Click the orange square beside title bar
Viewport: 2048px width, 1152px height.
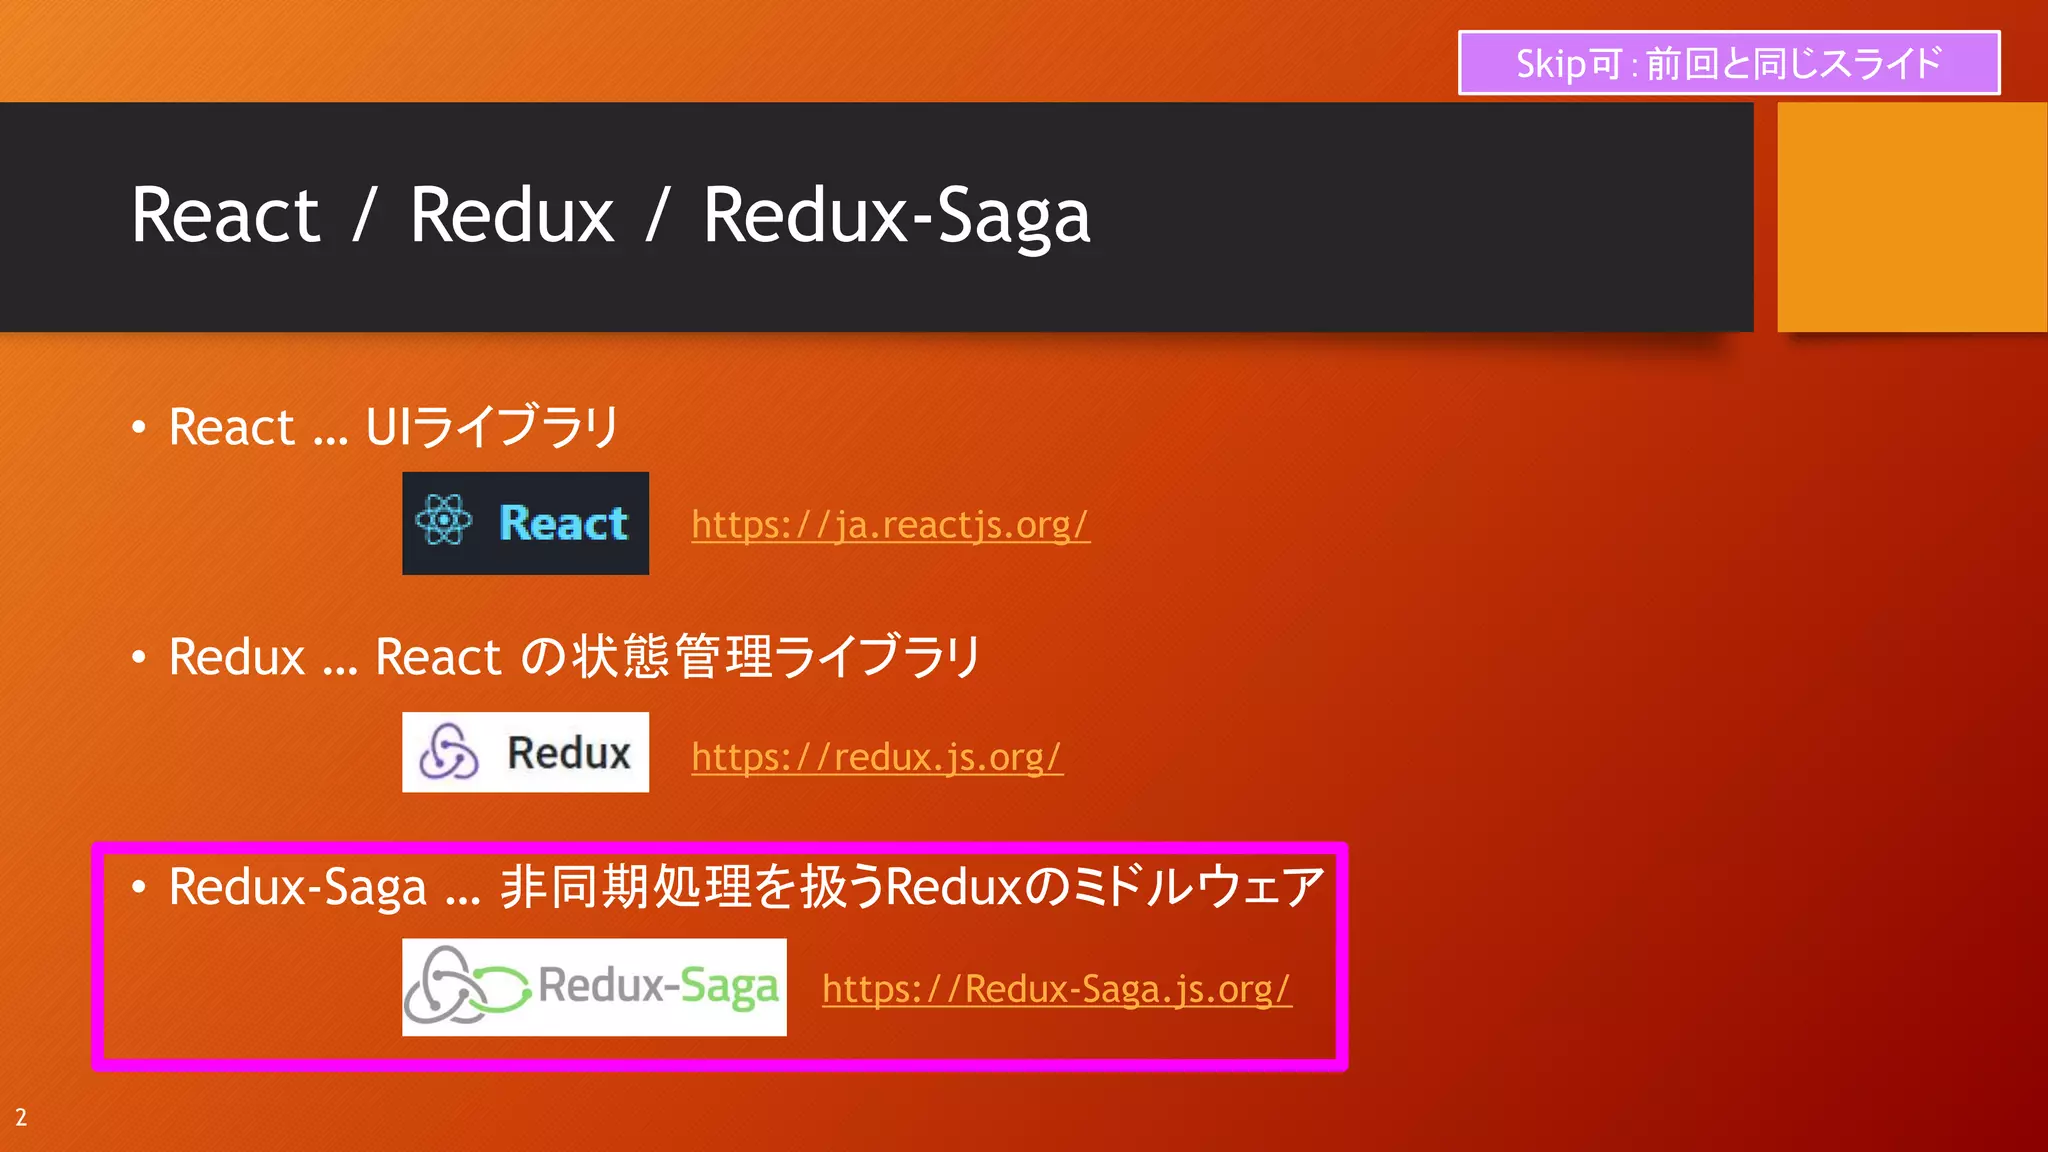(x=1911, y=217)
